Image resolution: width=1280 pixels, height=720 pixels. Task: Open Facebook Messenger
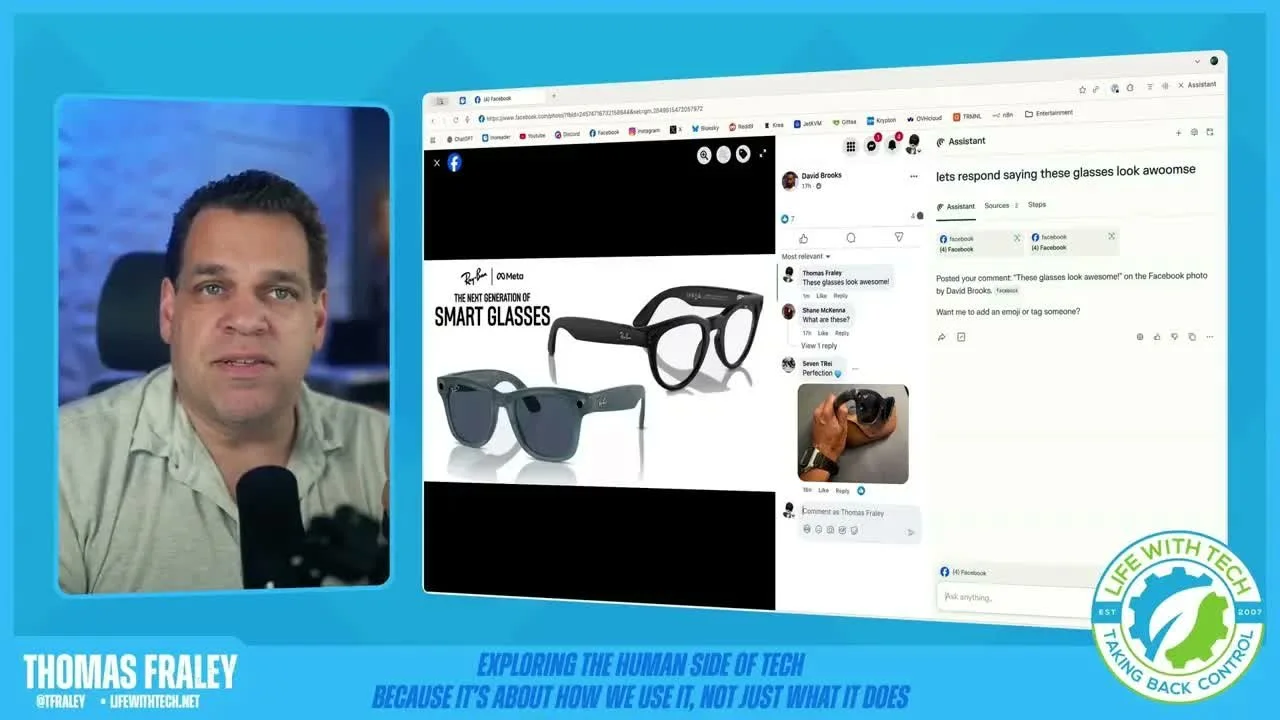pyautogui.click(x=872, y=145)
